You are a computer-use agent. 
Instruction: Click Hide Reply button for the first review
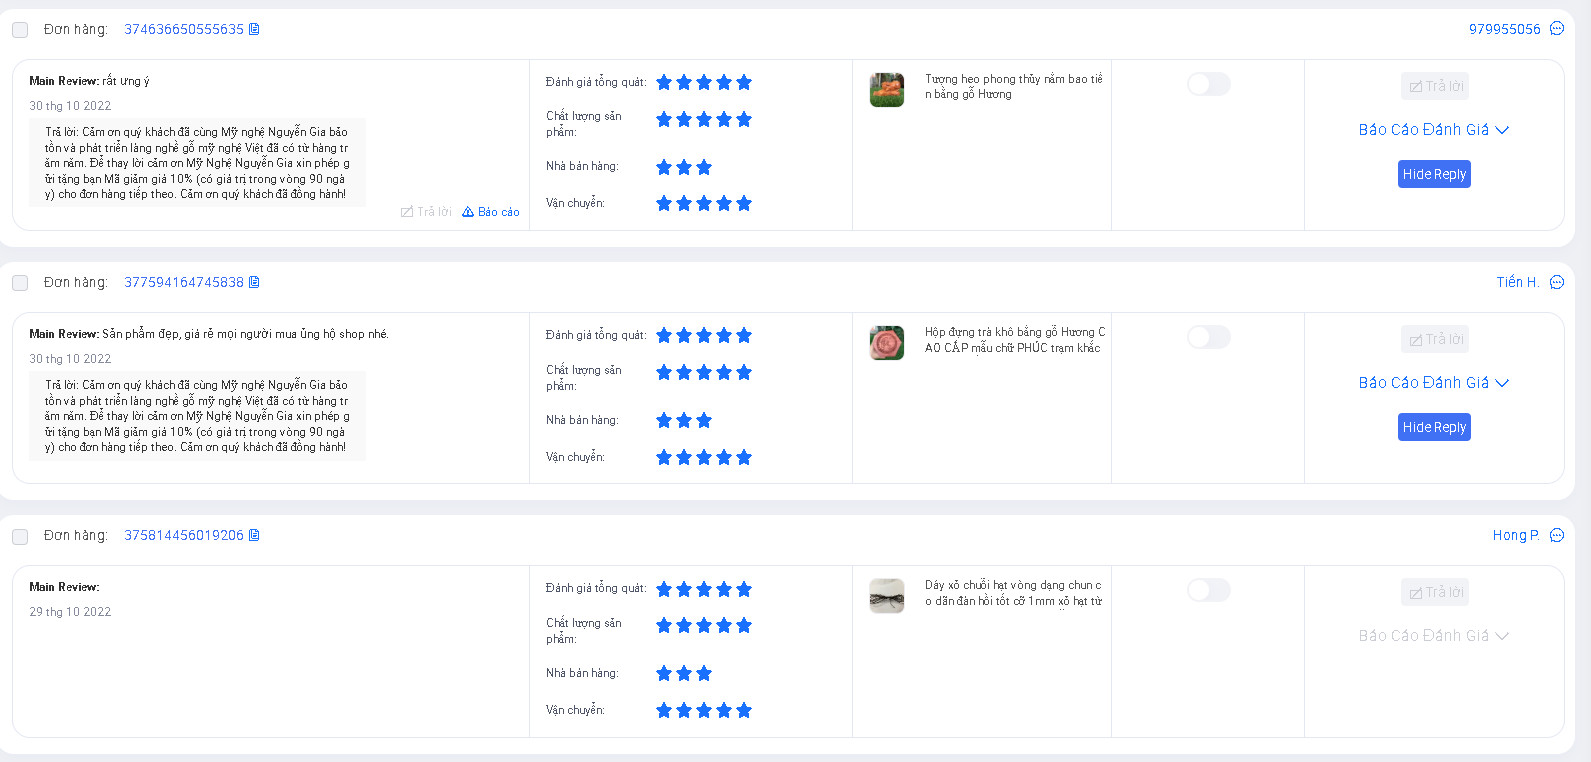[x=1434, y=174]
